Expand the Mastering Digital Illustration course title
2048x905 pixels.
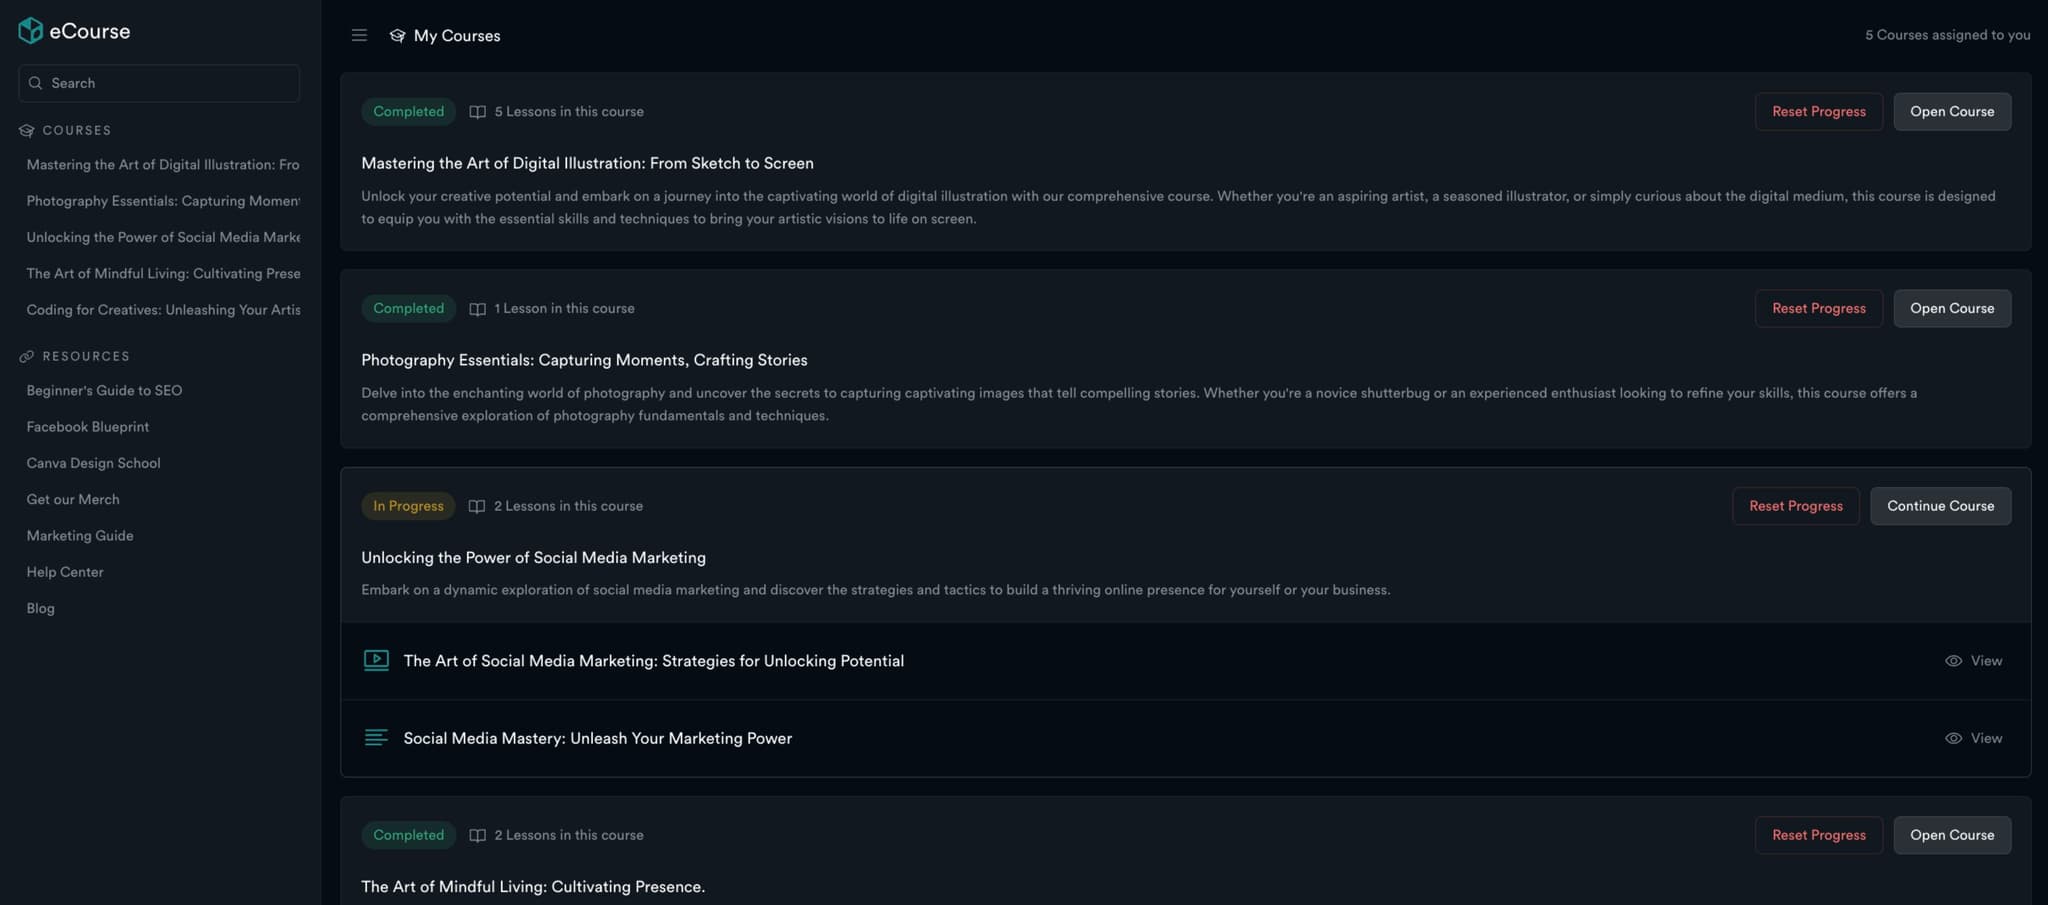[x=587, y=163]
